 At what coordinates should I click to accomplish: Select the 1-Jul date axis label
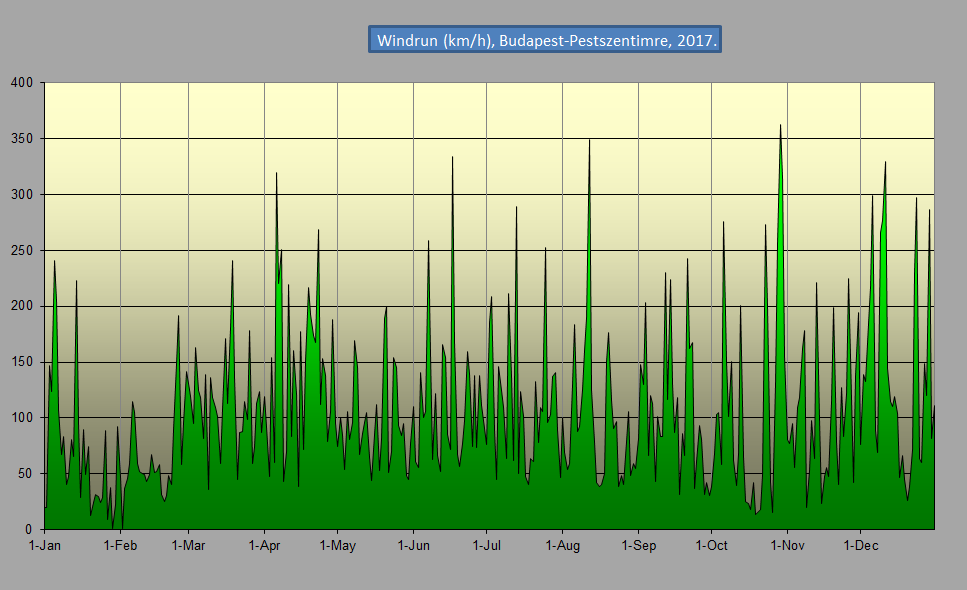click(486, 546)
